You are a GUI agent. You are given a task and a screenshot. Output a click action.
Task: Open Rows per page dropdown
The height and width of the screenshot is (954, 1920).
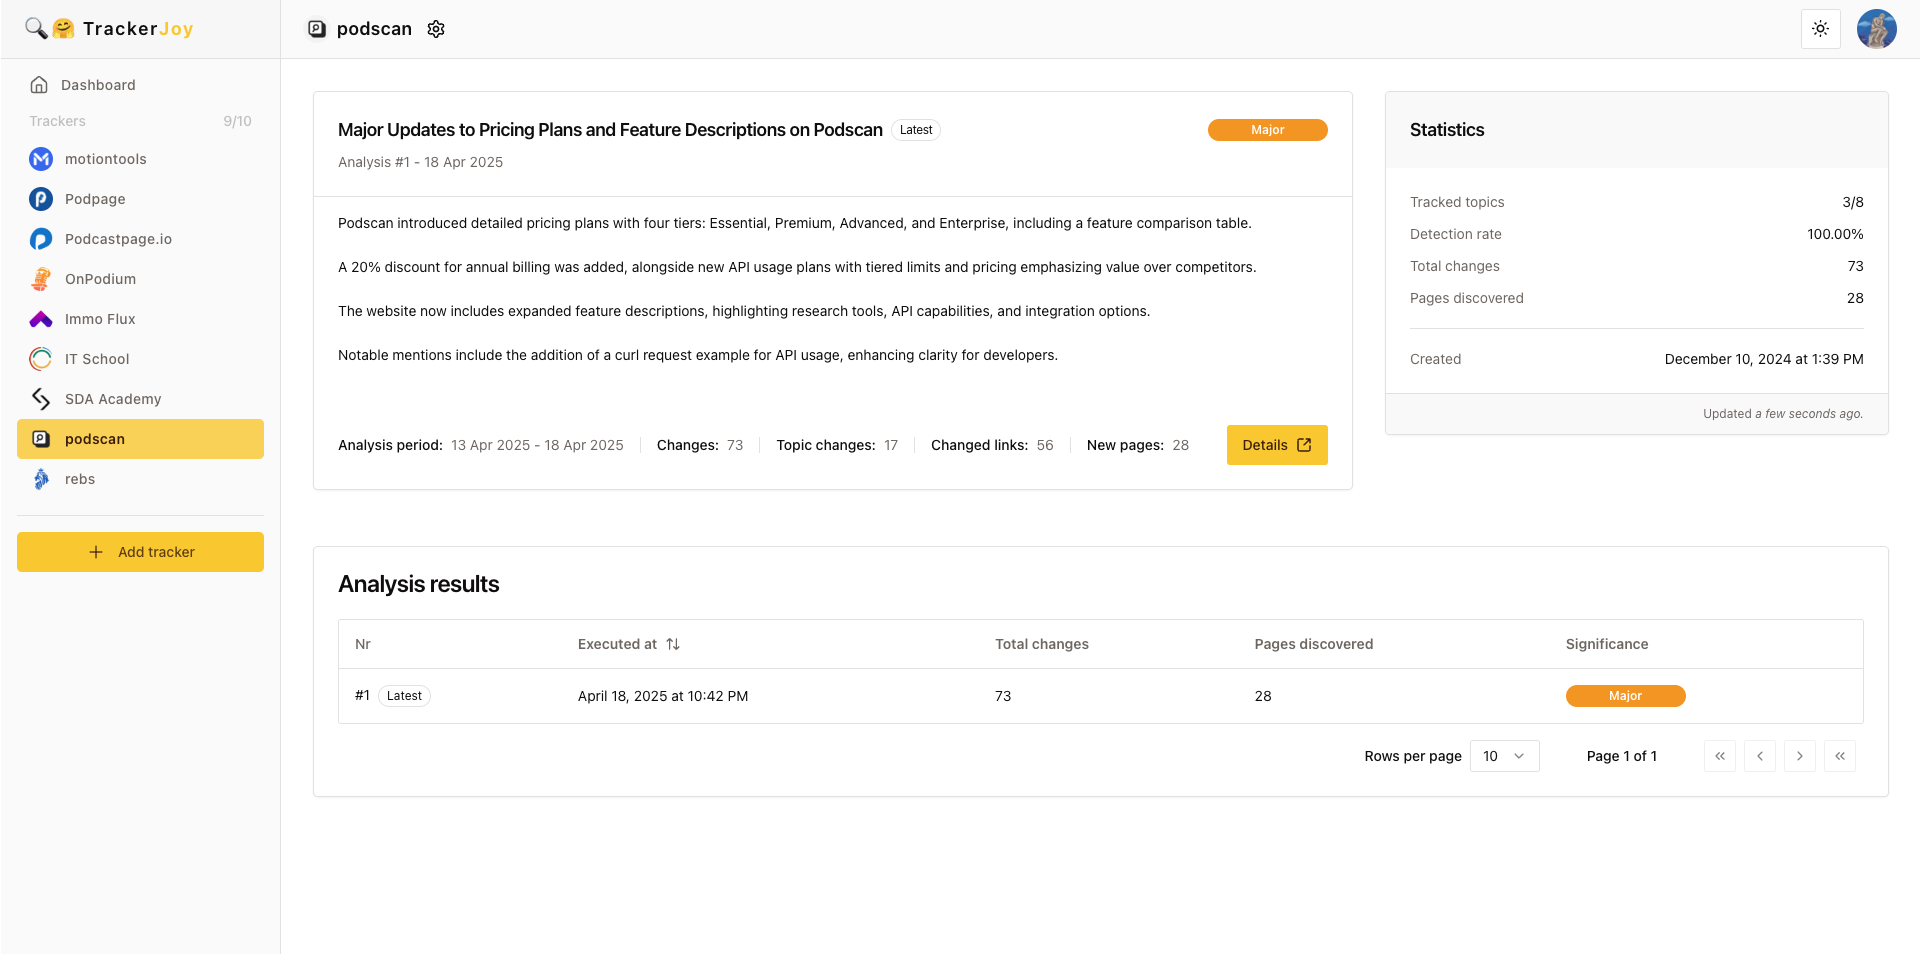tap(1504, 756)
